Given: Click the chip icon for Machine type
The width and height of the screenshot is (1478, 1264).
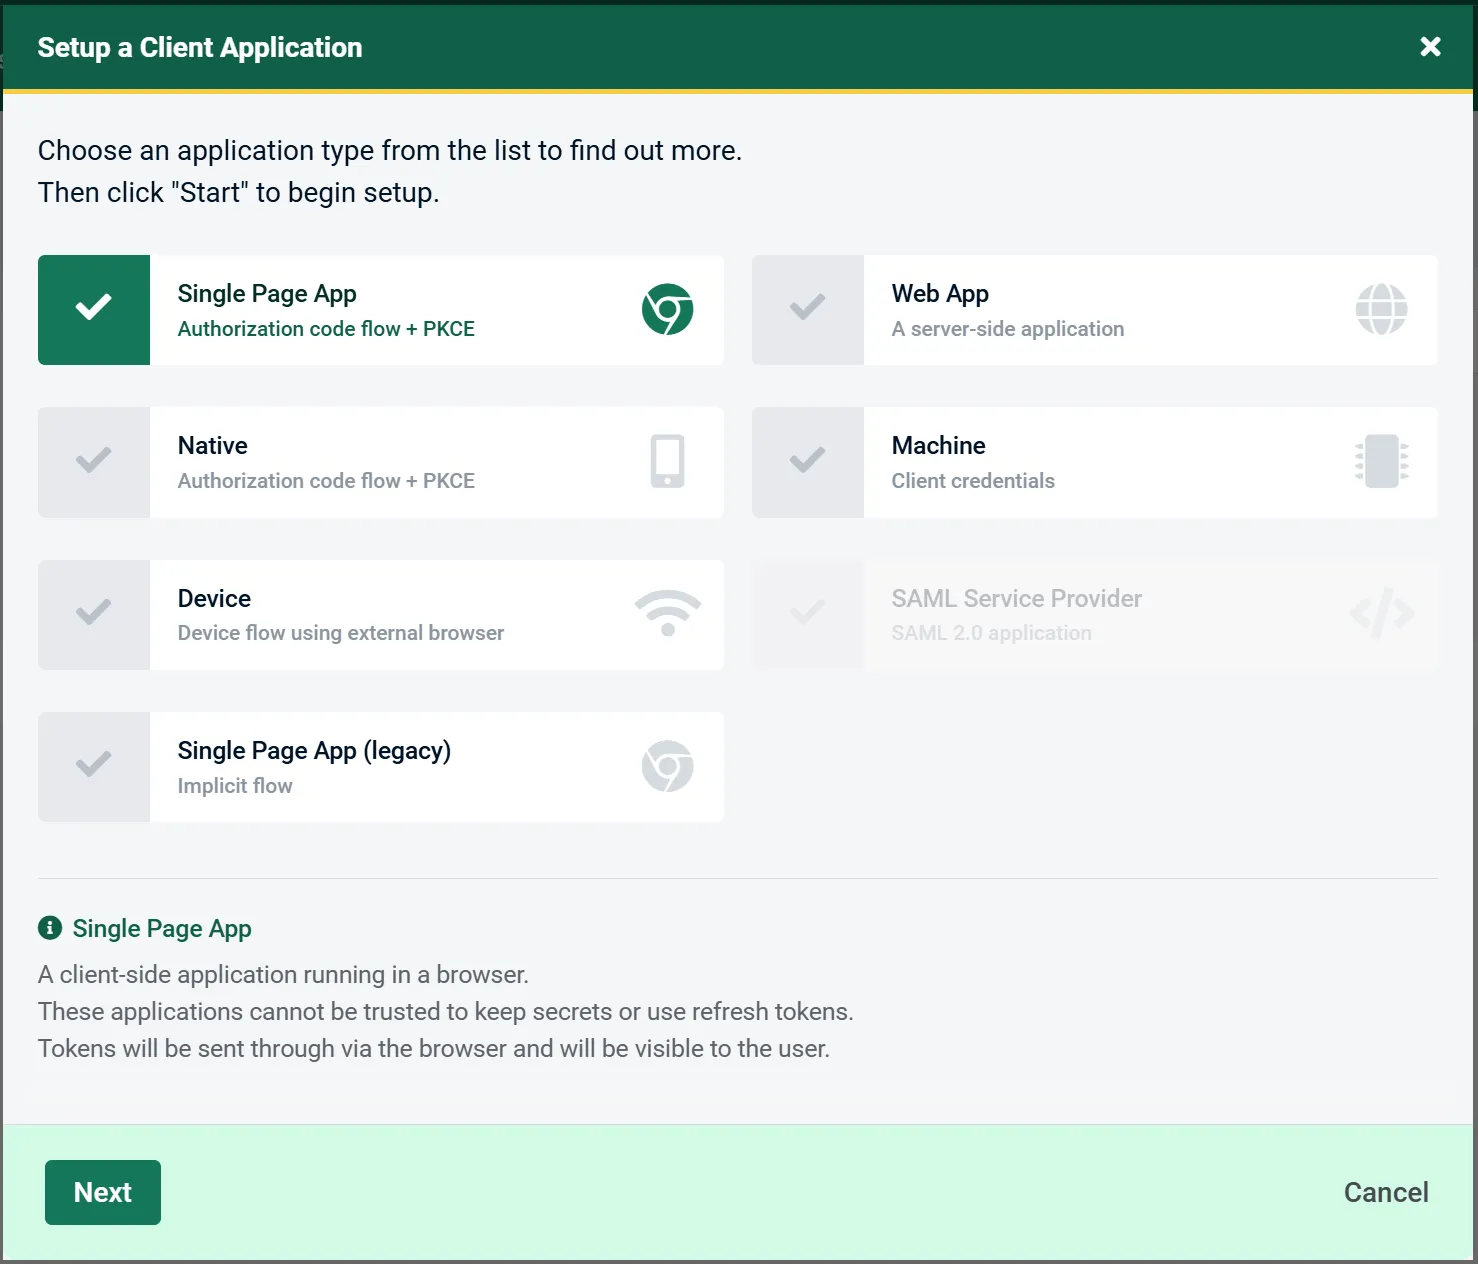Looking at the screenshot, I should (x=1382, y=462).
